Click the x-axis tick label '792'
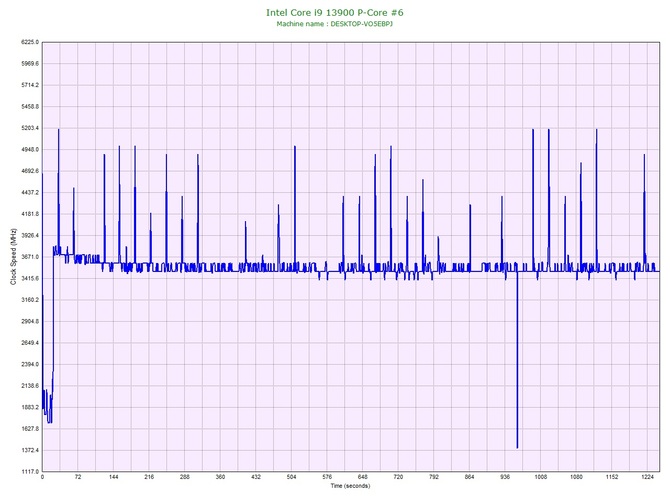The width and height of the screenshot is (670, 503). pyautogui.click(x=434, y=477)
